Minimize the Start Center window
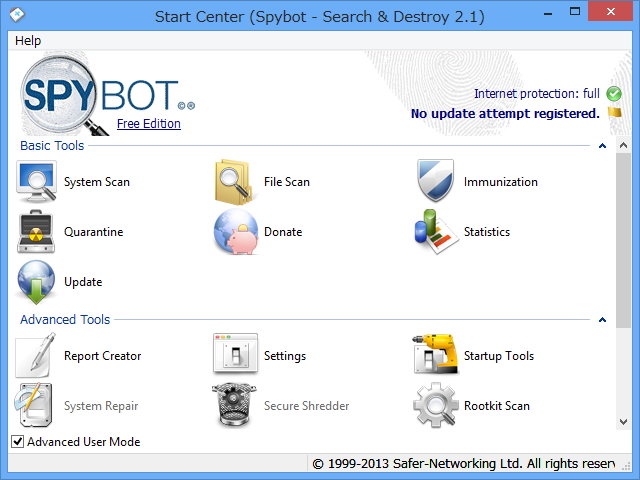The width and height of the screenshot is (640, 480). click(x=548, y=13)
